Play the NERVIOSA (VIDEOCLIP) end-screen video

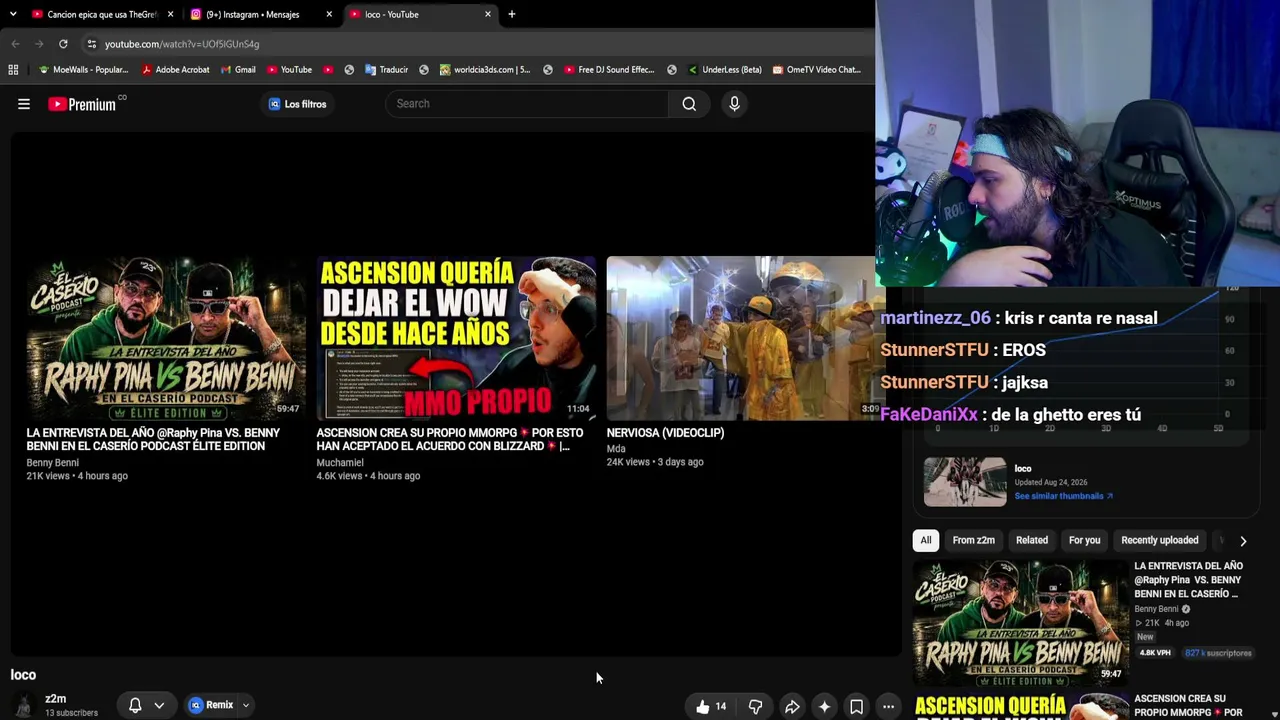(x=742, y=338)
